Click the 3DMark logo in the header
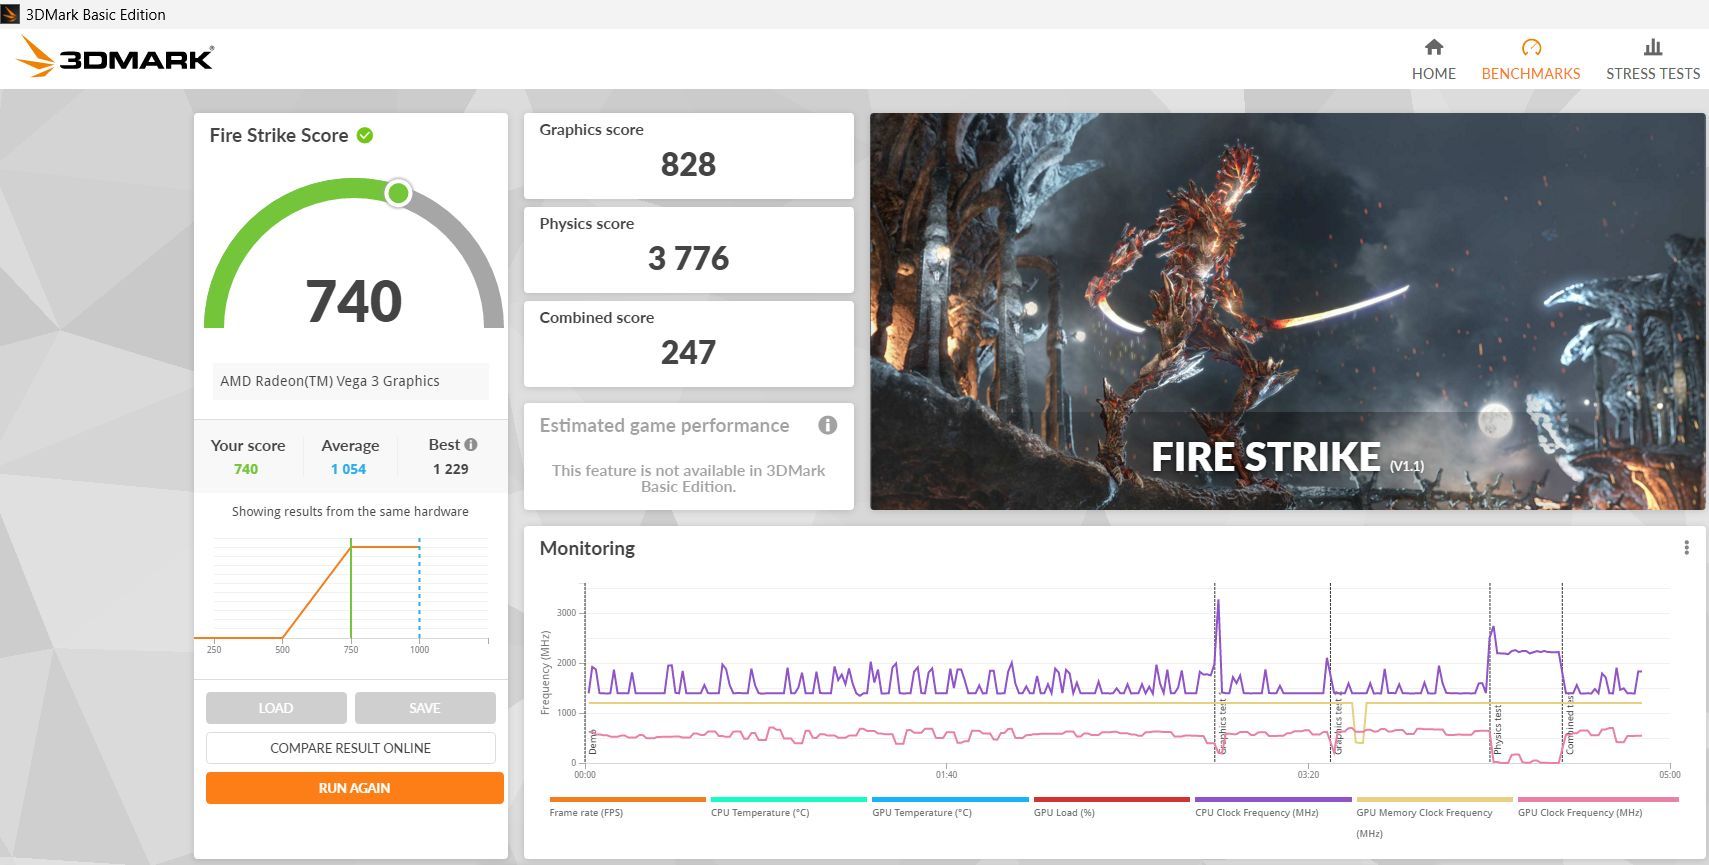Screen dimensions: 1709x865 [x=115, y=57]
